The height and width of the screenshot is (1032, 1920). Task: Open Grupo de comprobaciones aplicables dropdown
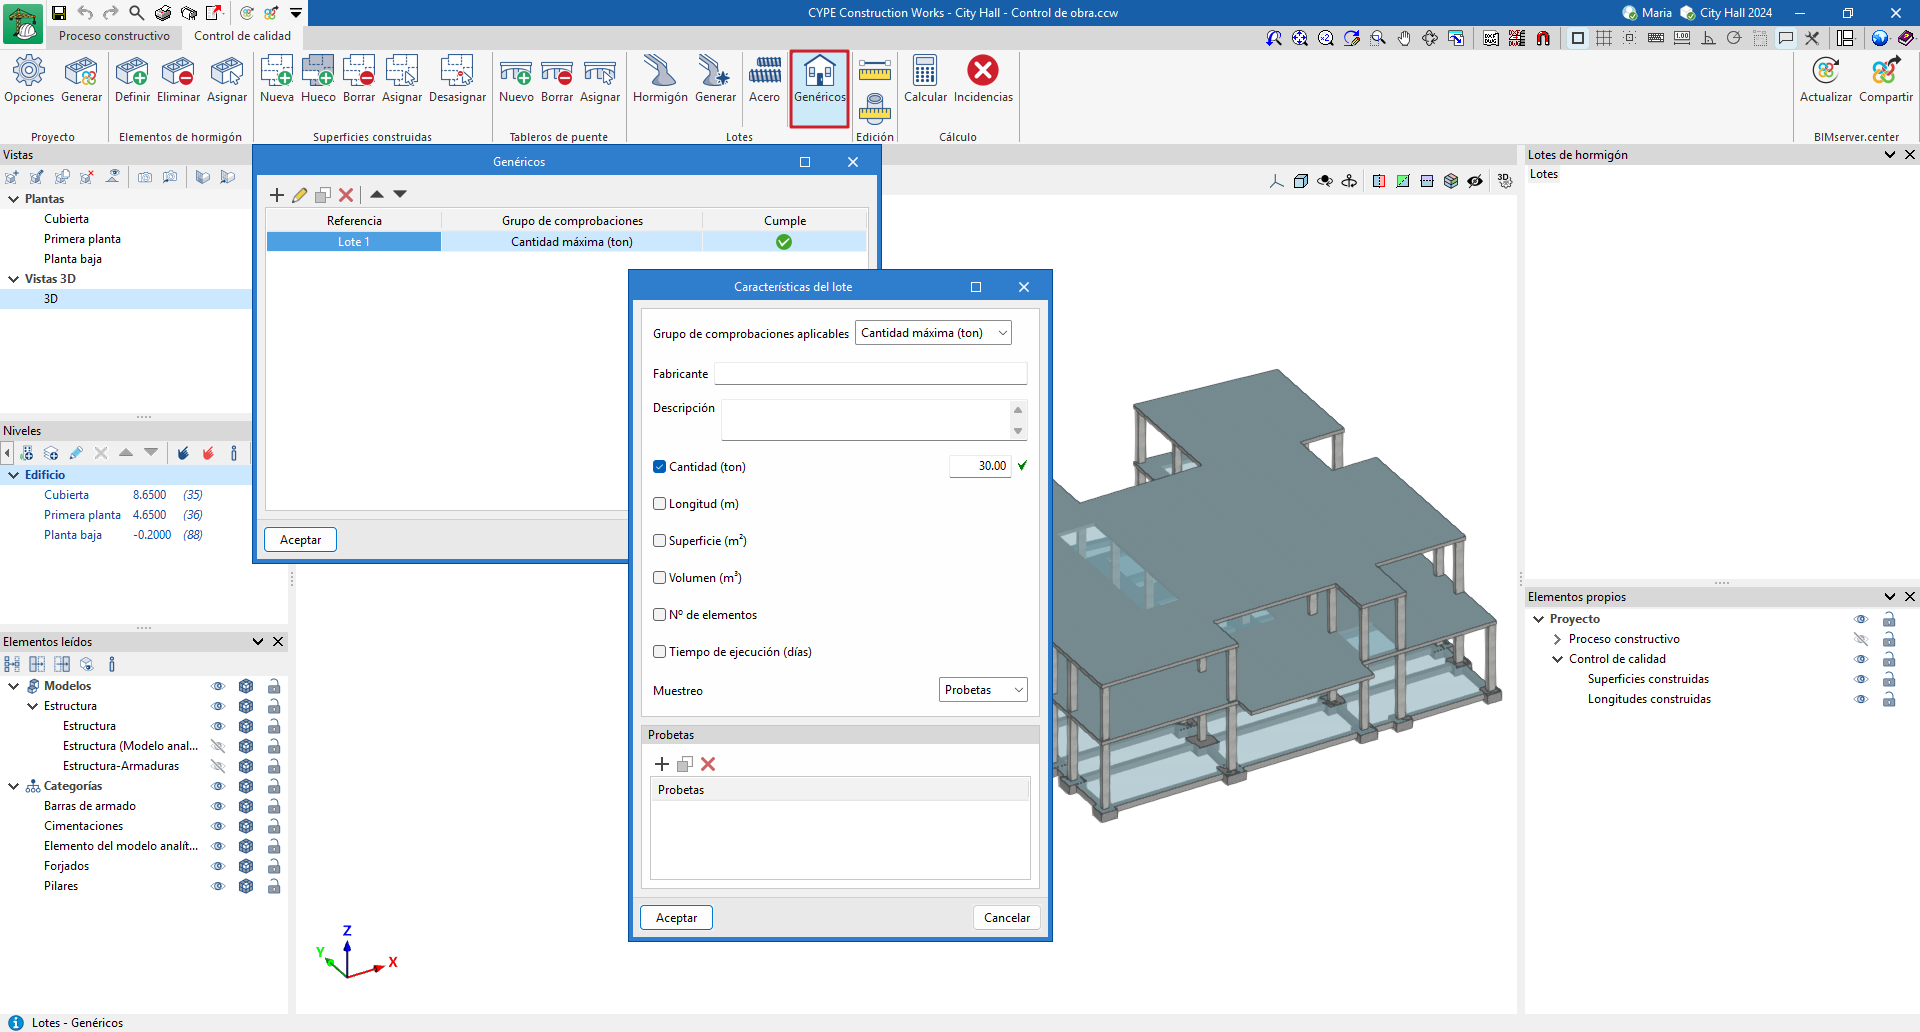933,333
